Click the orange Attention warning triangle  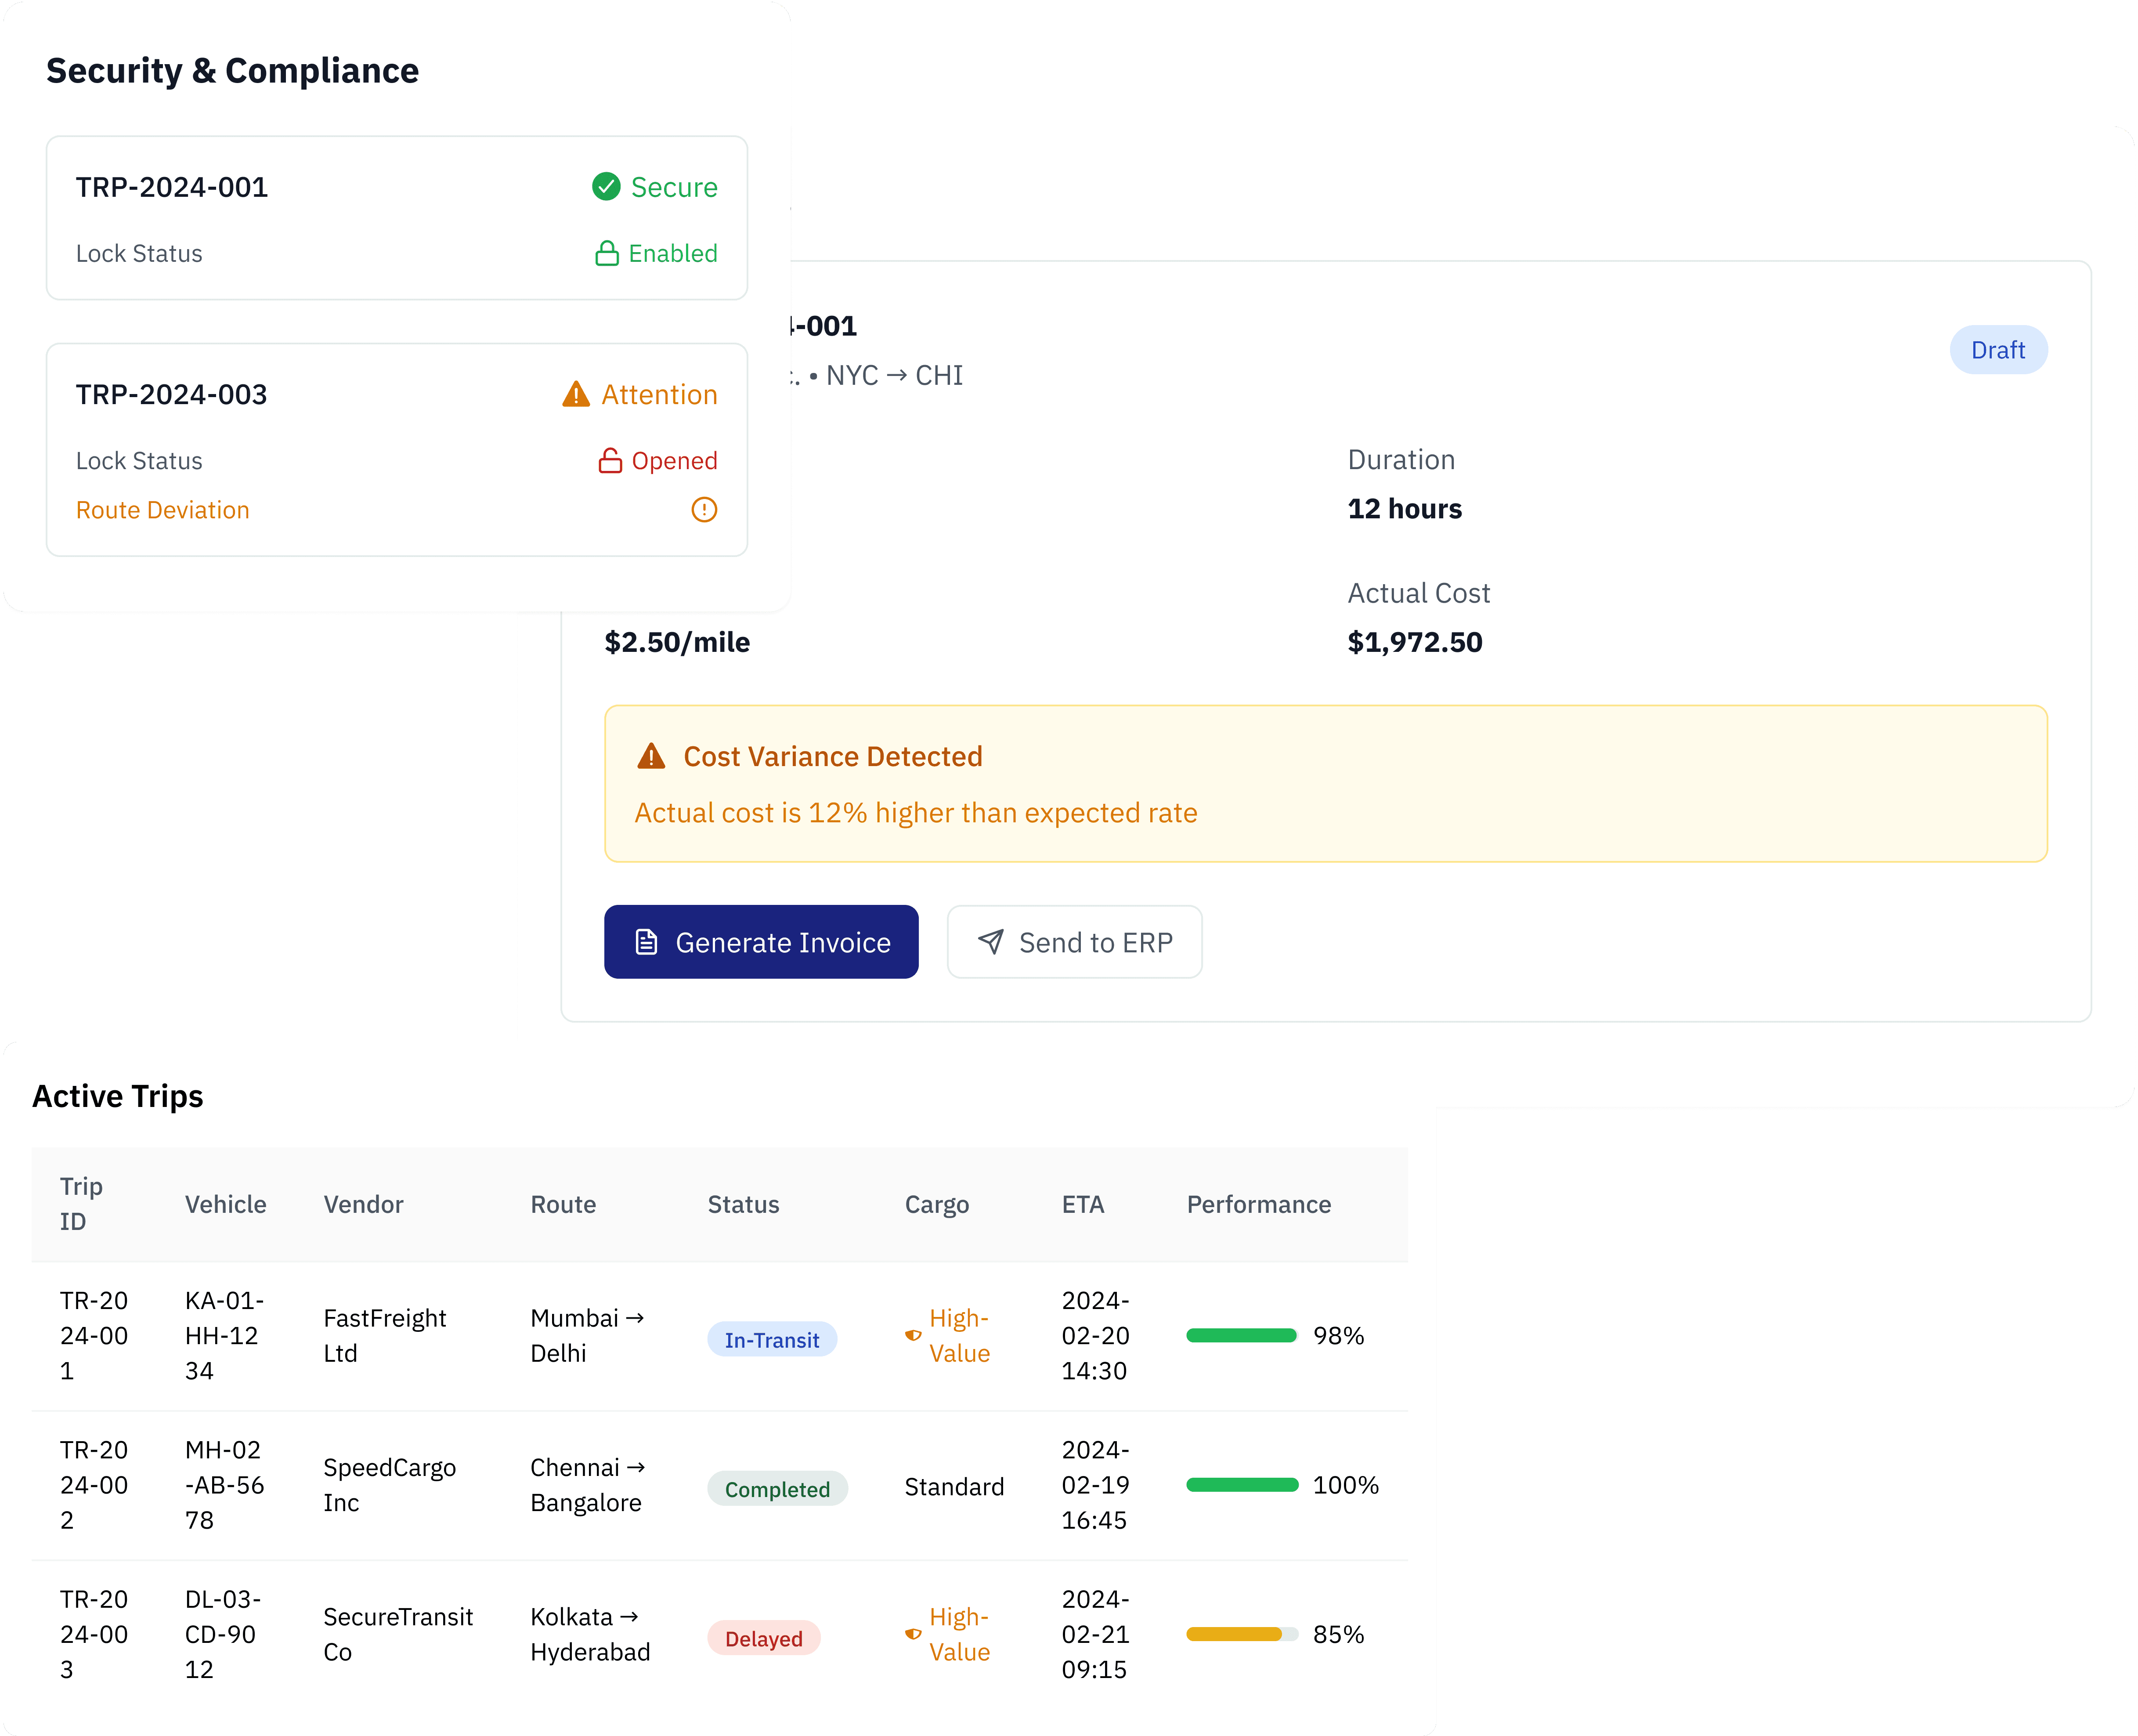(x=576, y=395)
